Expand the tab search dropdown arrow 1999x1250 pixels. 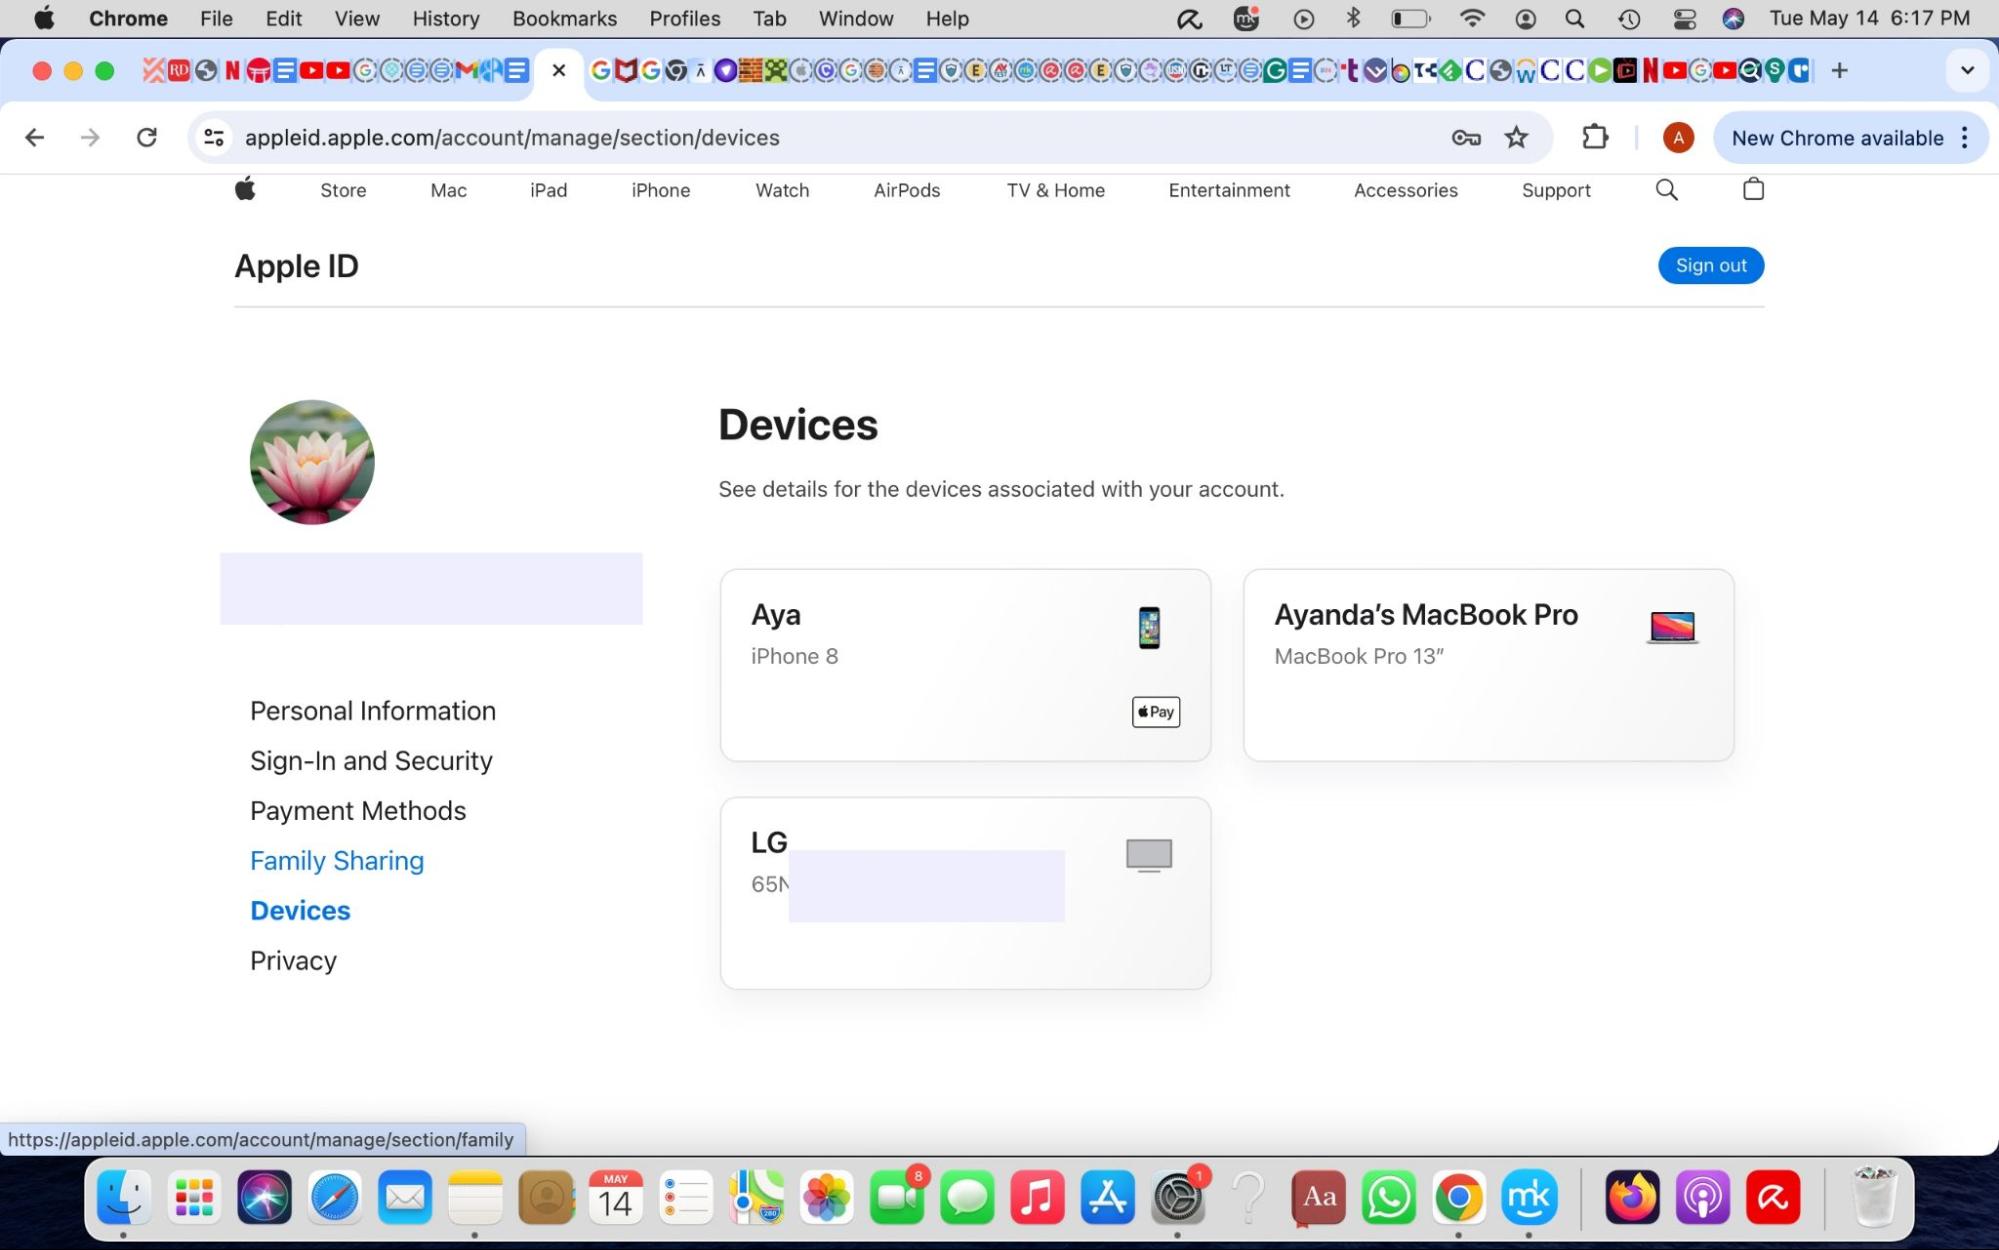pyautogui.click(x=1967, y=70)
